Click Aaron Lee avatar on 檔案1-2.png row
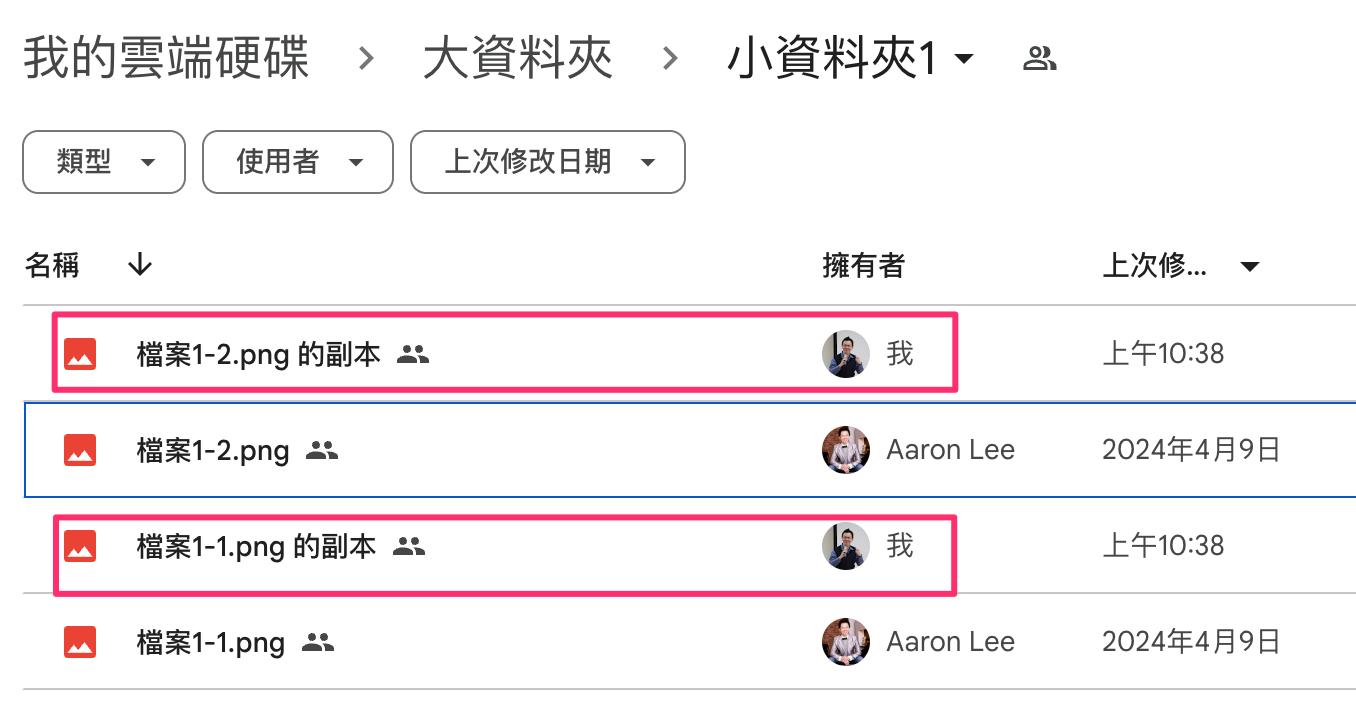Viewport: 1356px width, 706px height. click(845, 450)
